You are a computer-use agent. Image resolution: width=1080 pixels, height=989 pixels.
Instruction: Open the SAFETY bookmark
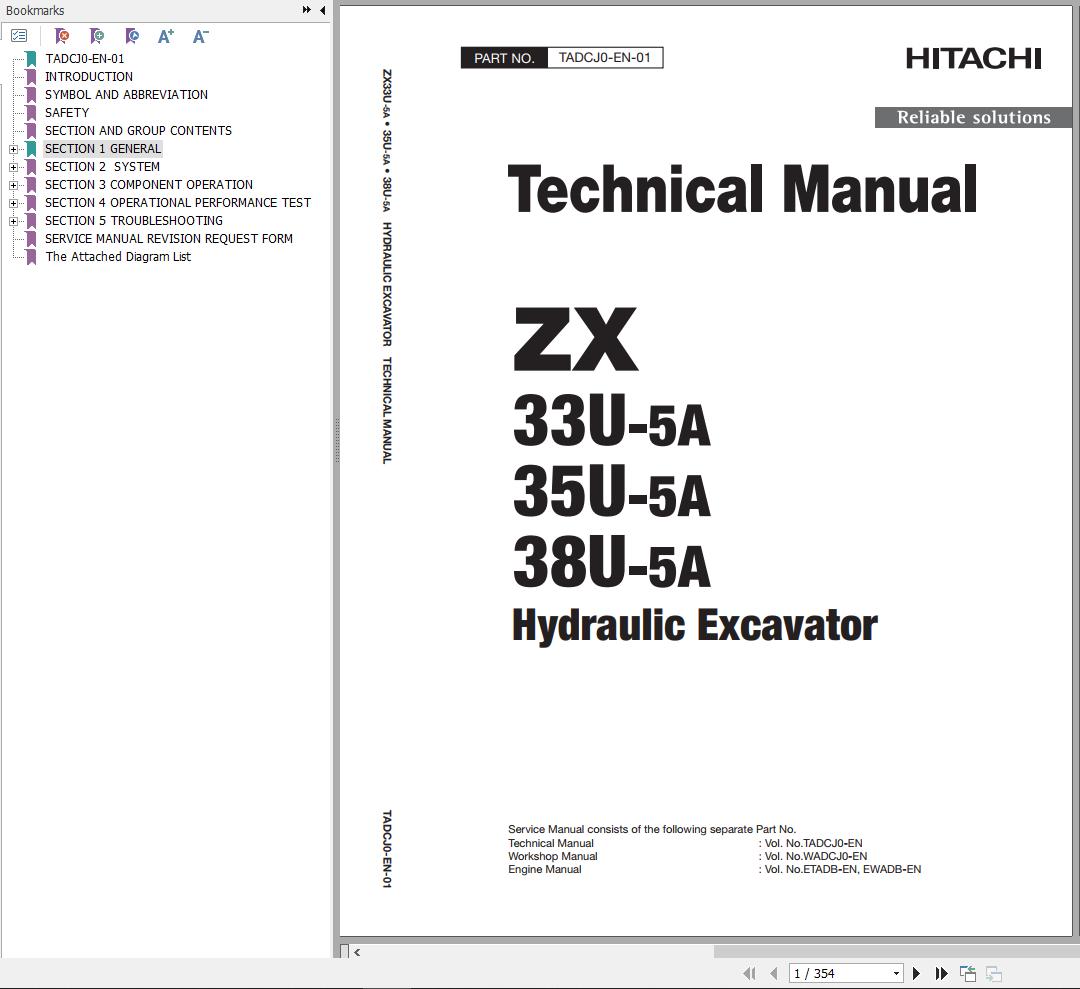click(x=67, y=112)
